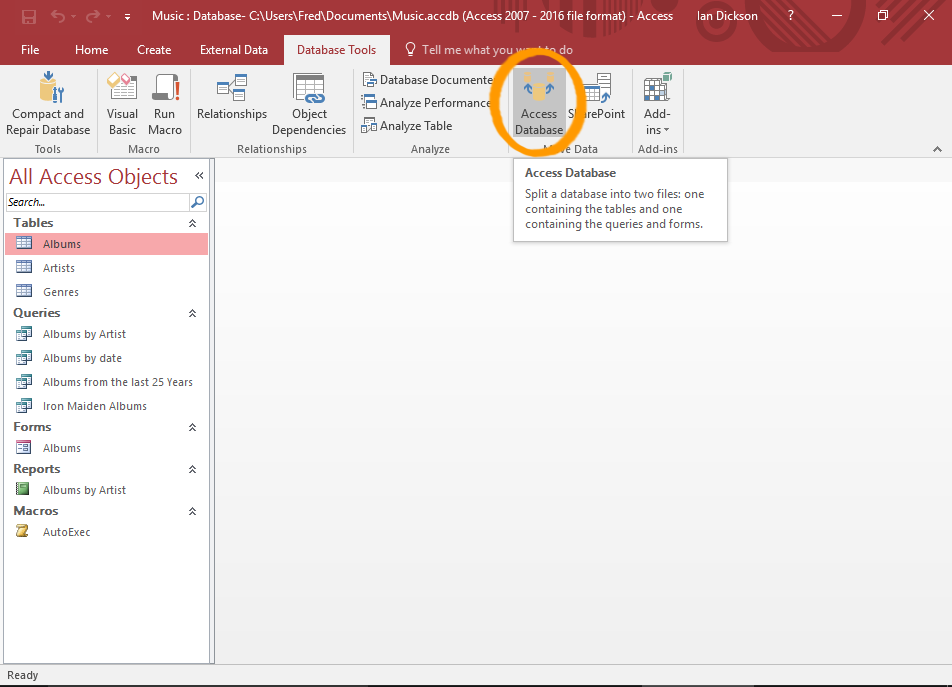
Task: Restore down the window
Action: point(883,16)
